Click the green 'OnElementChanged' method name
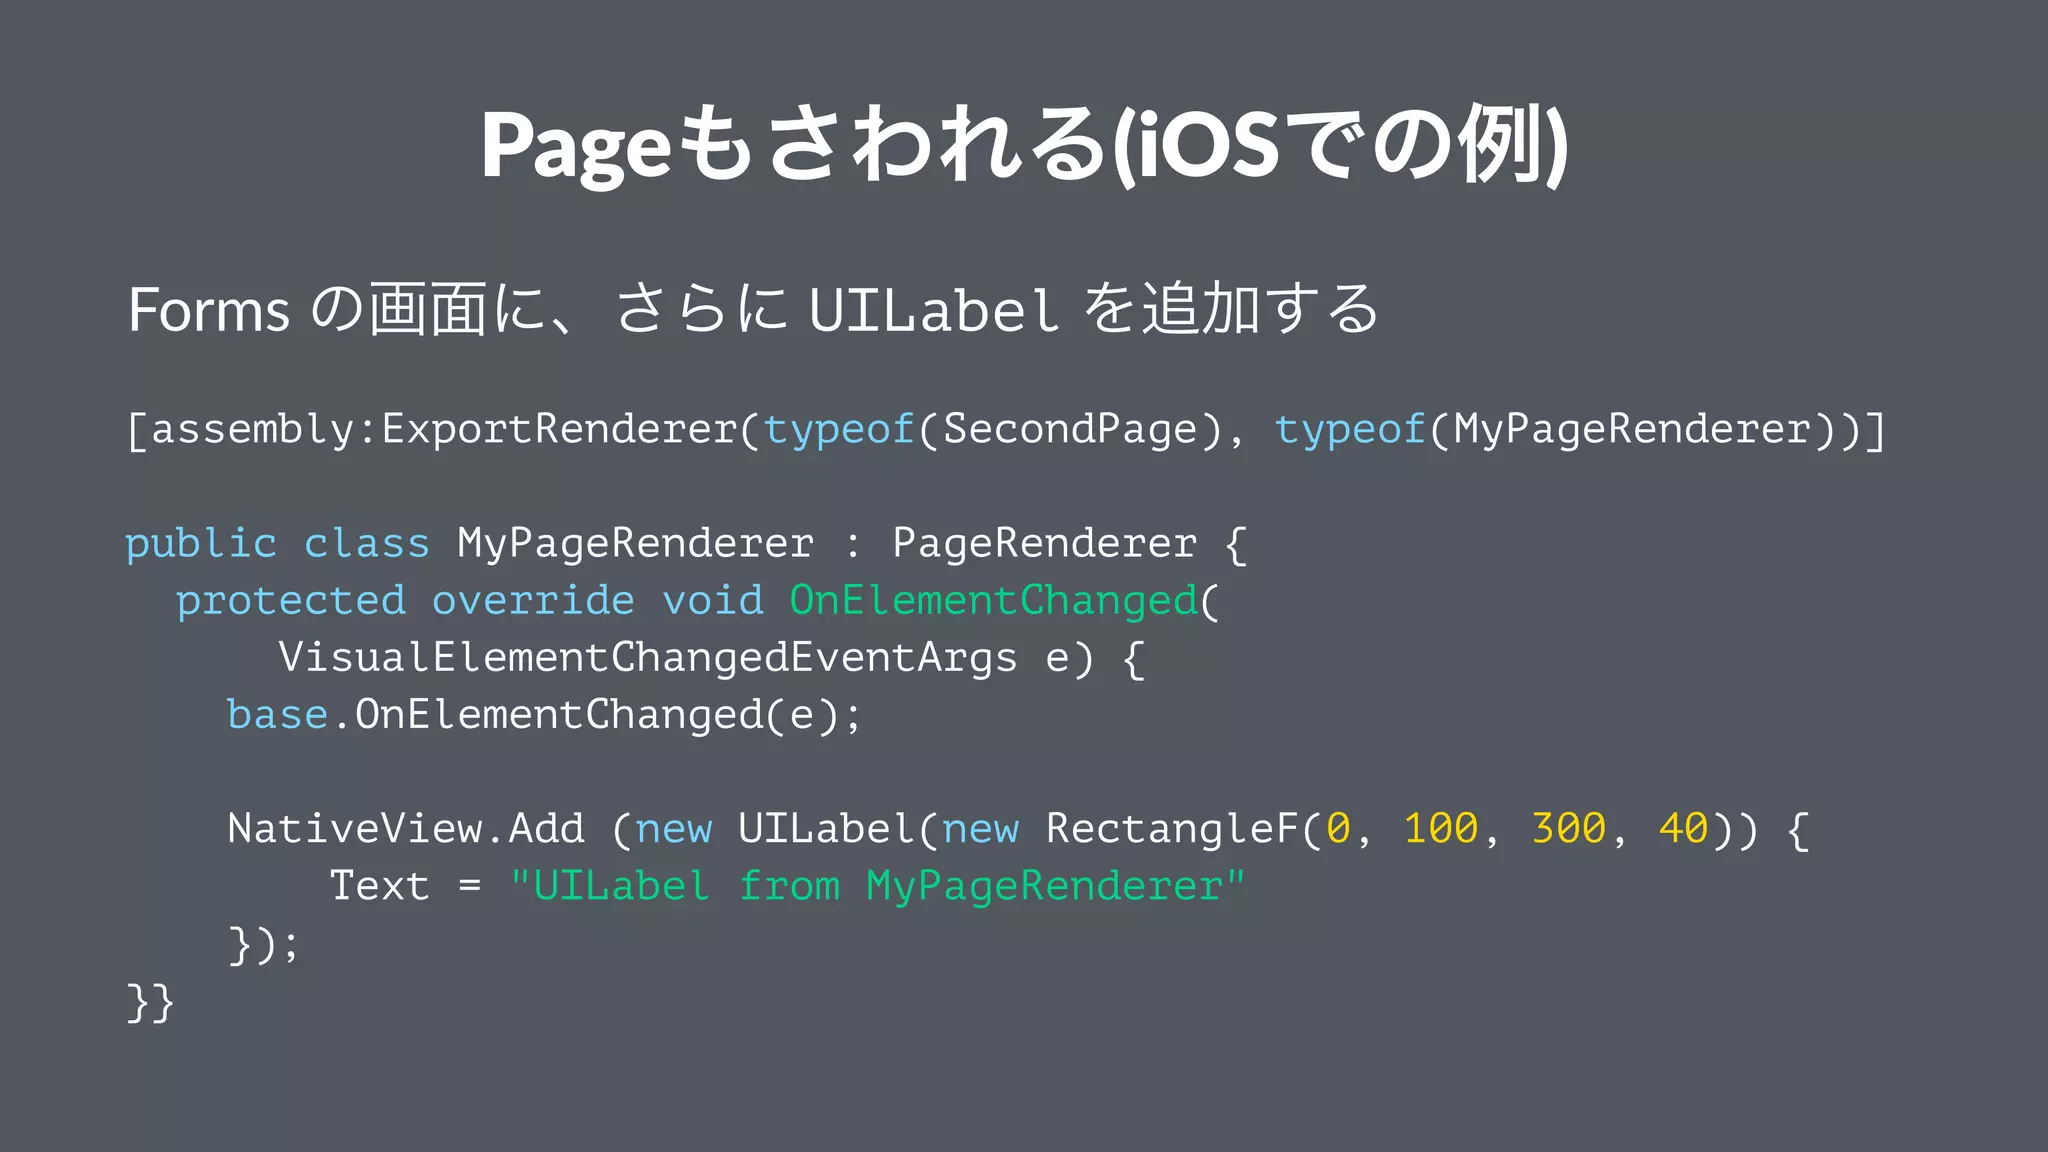This screenshot has width=2048, height=1152. tap(994, 601)
